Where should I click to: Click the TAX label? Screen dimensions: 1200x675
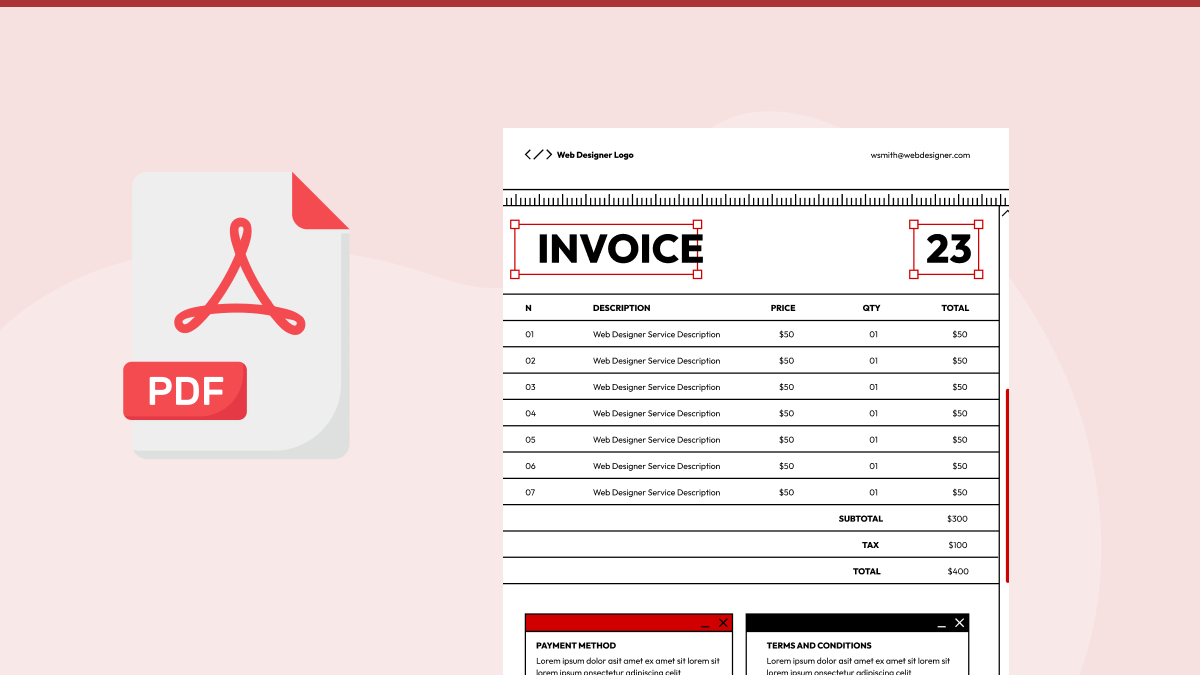pyautogui.click(x=871, y=545)
